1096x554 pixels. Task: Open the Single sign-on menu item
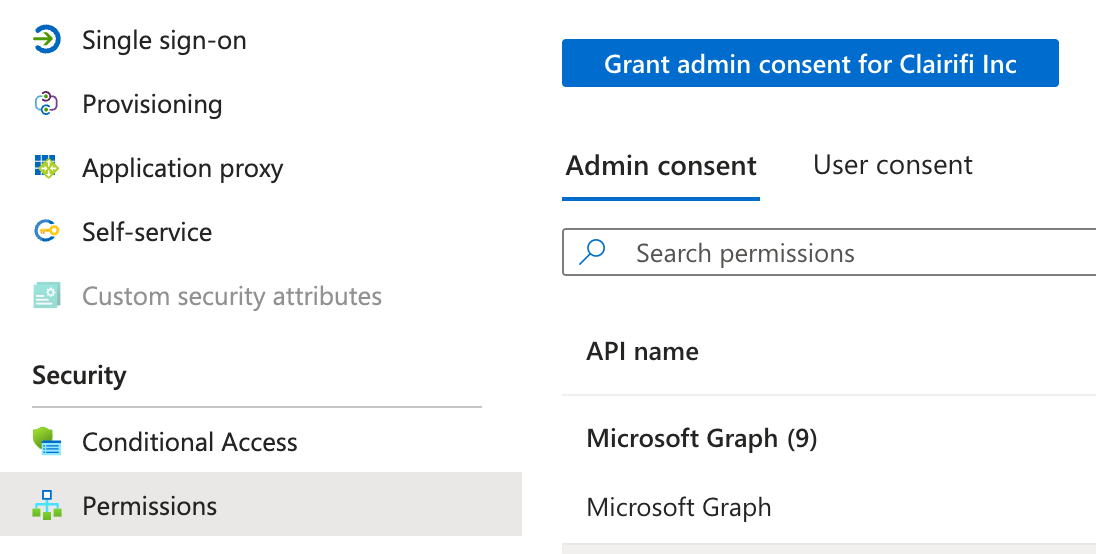[x=164, y=40]
